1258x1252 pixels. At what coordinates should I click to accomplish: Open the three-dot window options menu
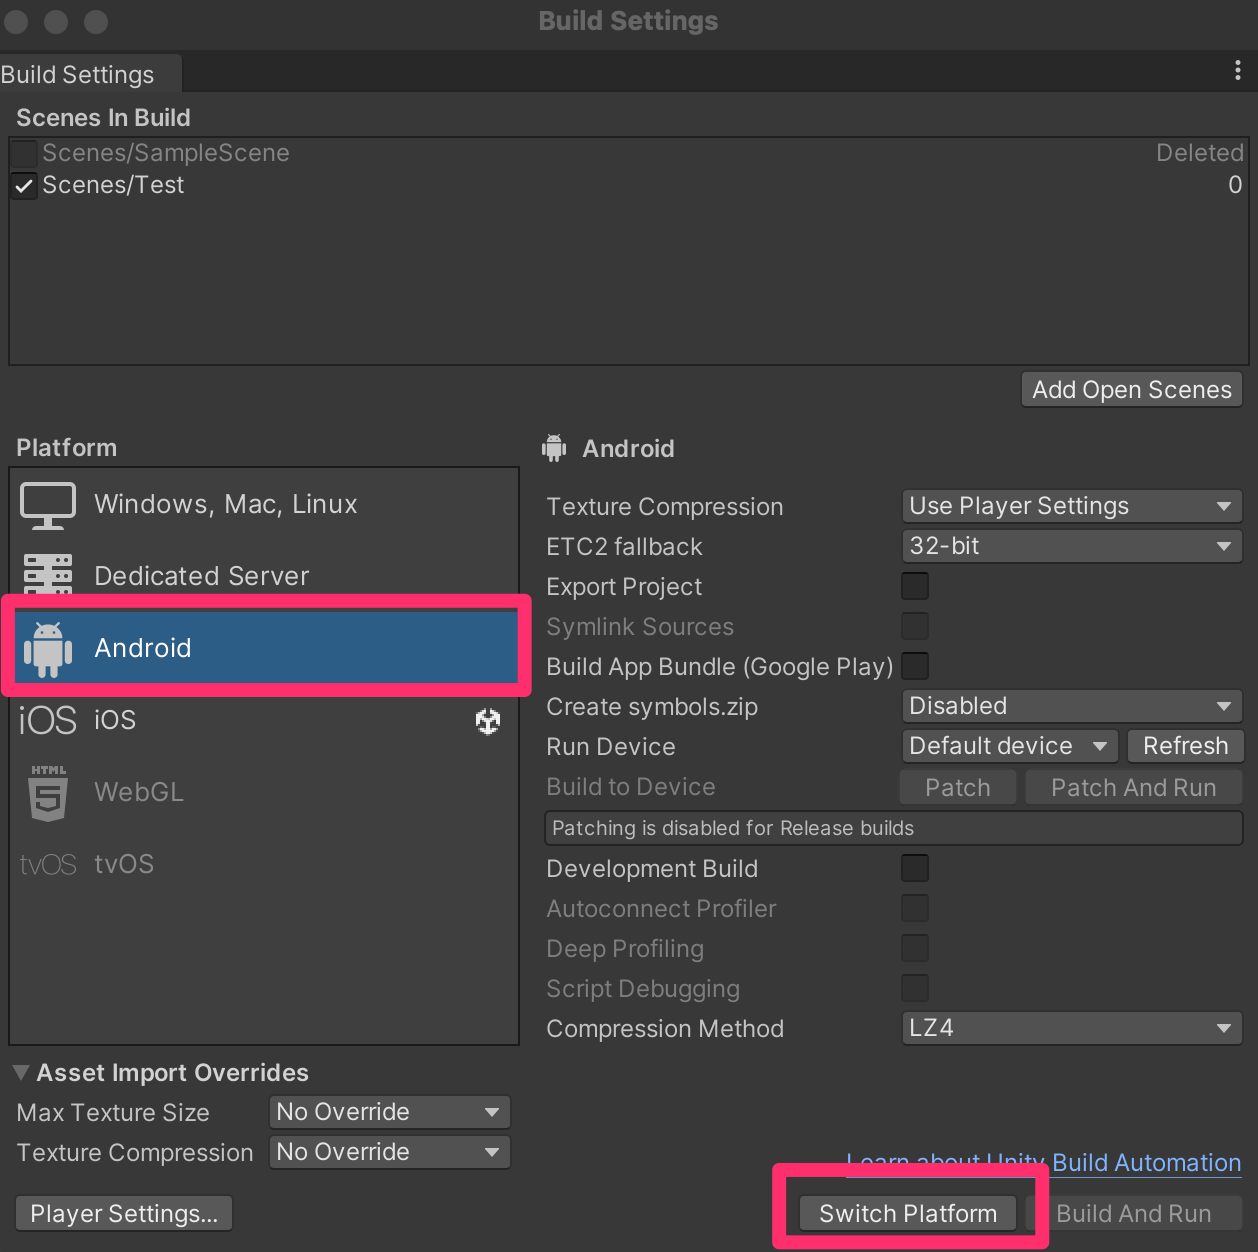(x=1238, y=70)
